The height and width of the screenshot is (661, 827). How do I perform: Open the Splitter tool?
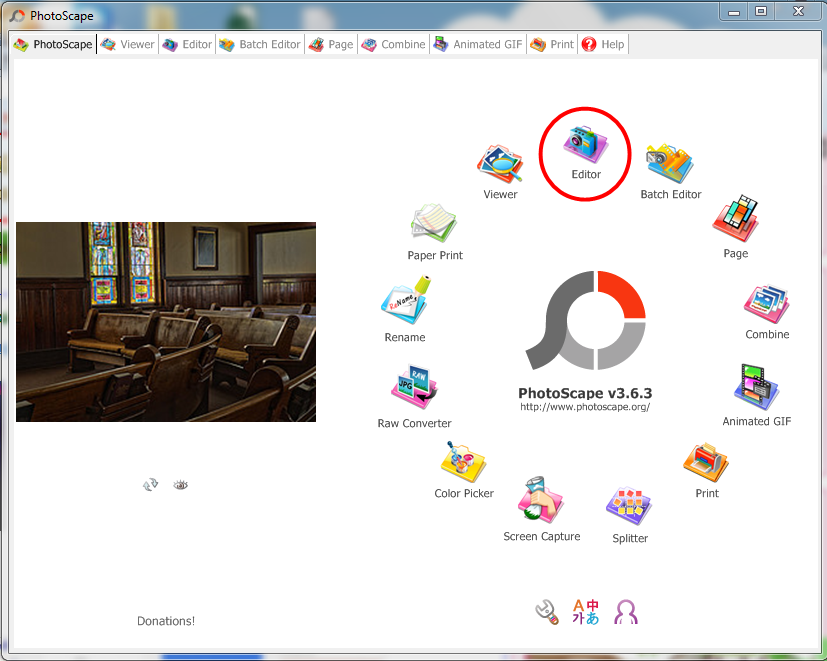coord(629,506)
